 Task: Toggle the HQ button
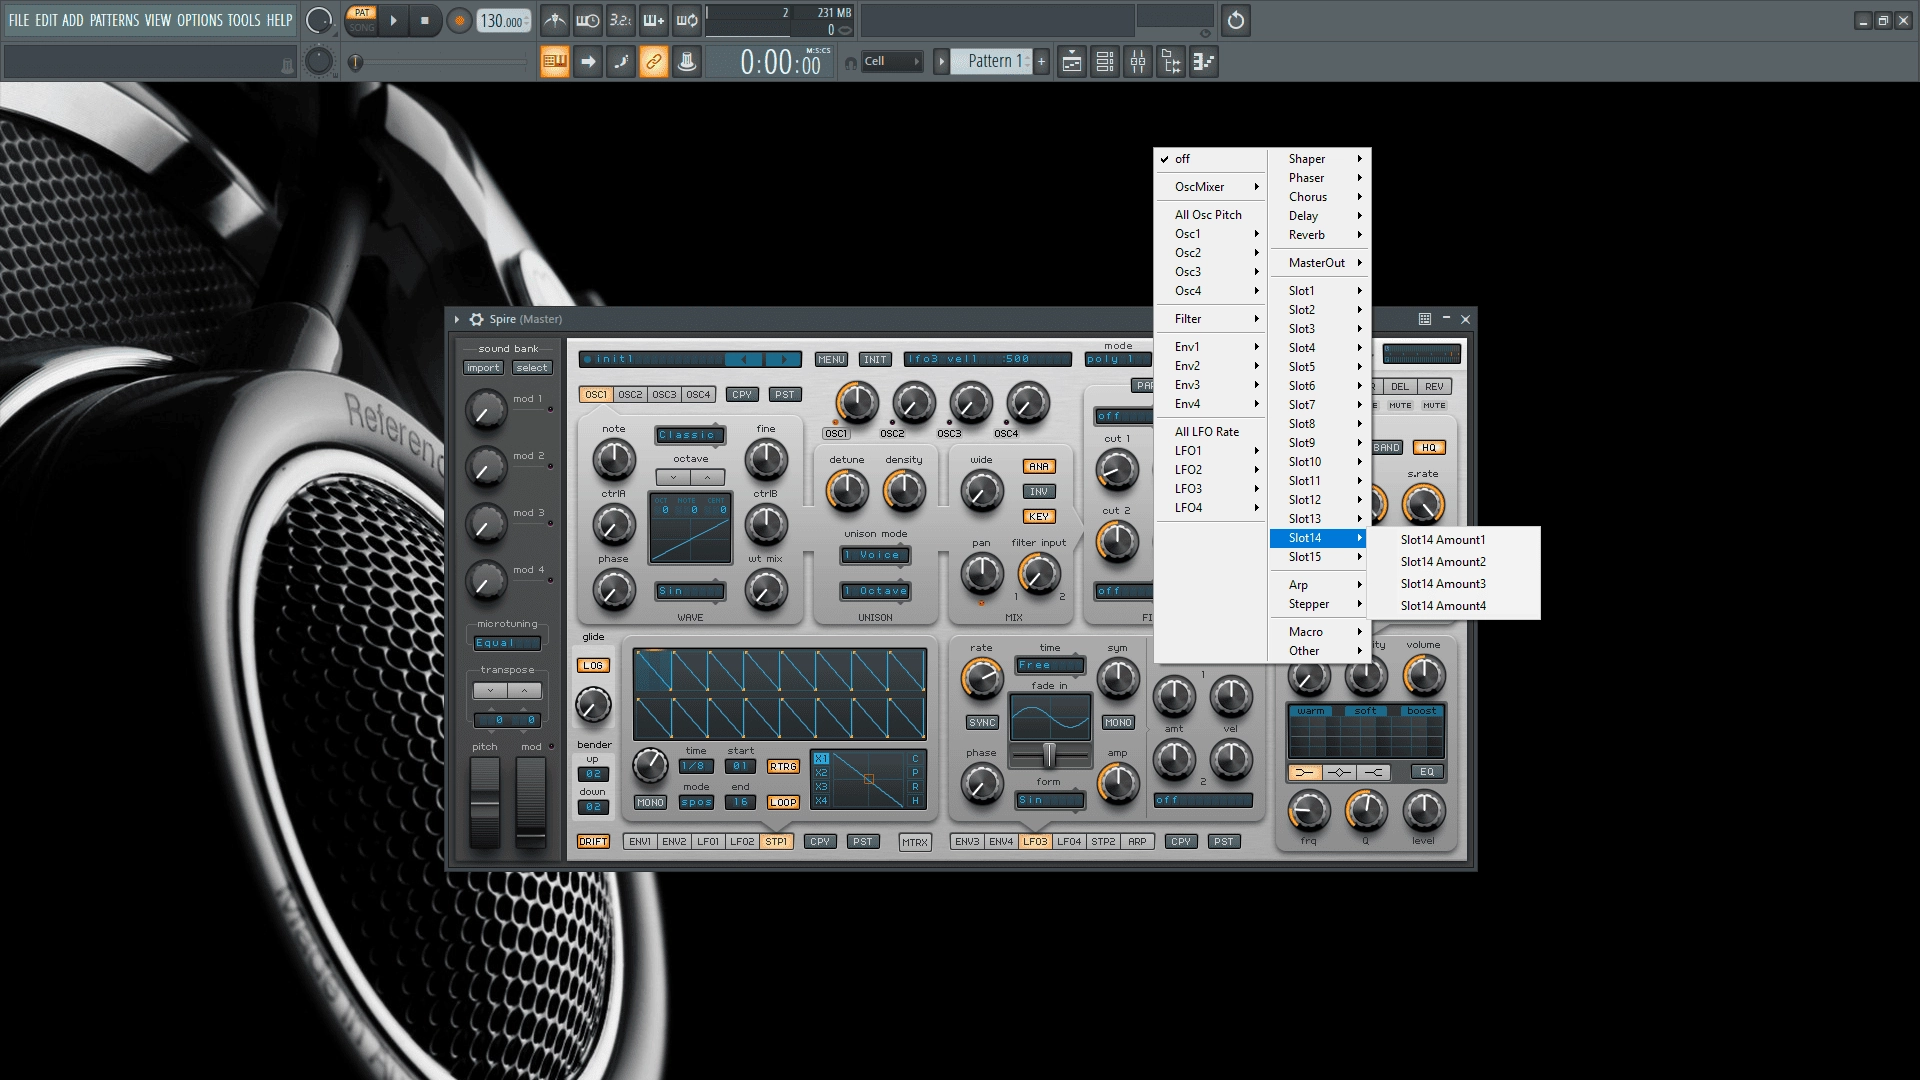click(x=1429, y=447)
